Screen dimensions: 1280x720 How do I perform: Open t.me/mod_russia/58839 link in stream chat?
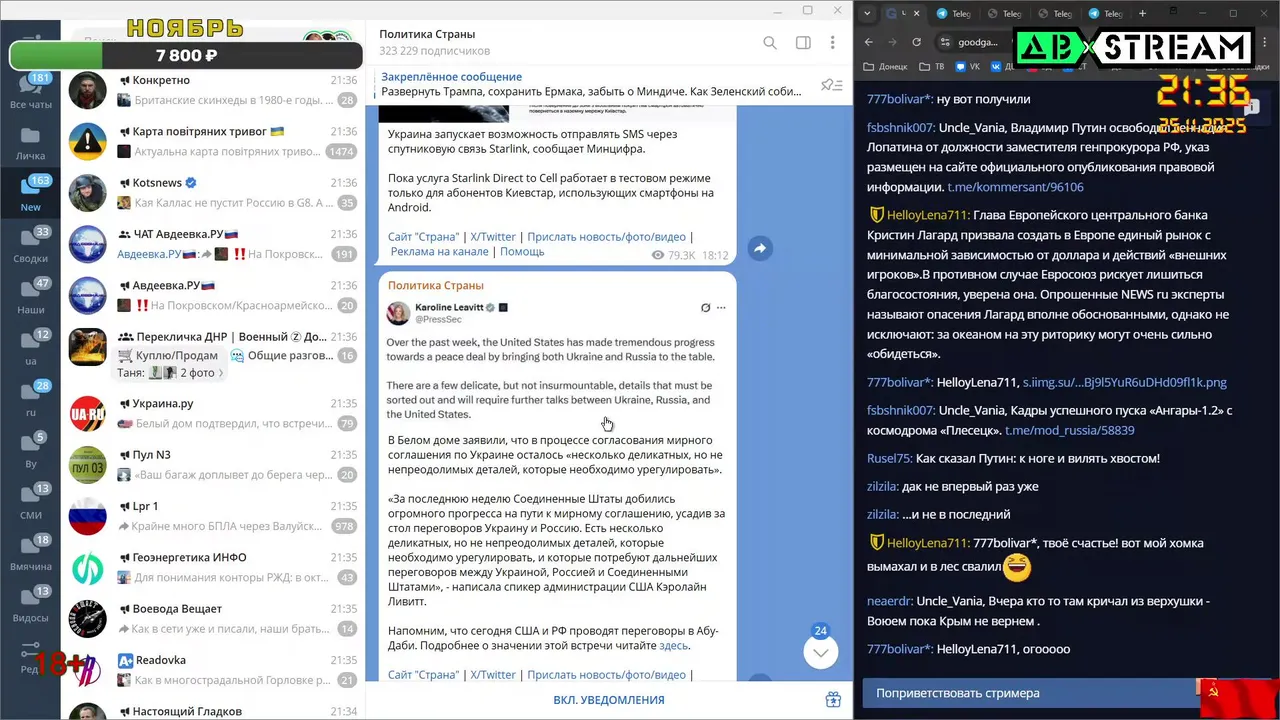click(x=1069, y=430)
